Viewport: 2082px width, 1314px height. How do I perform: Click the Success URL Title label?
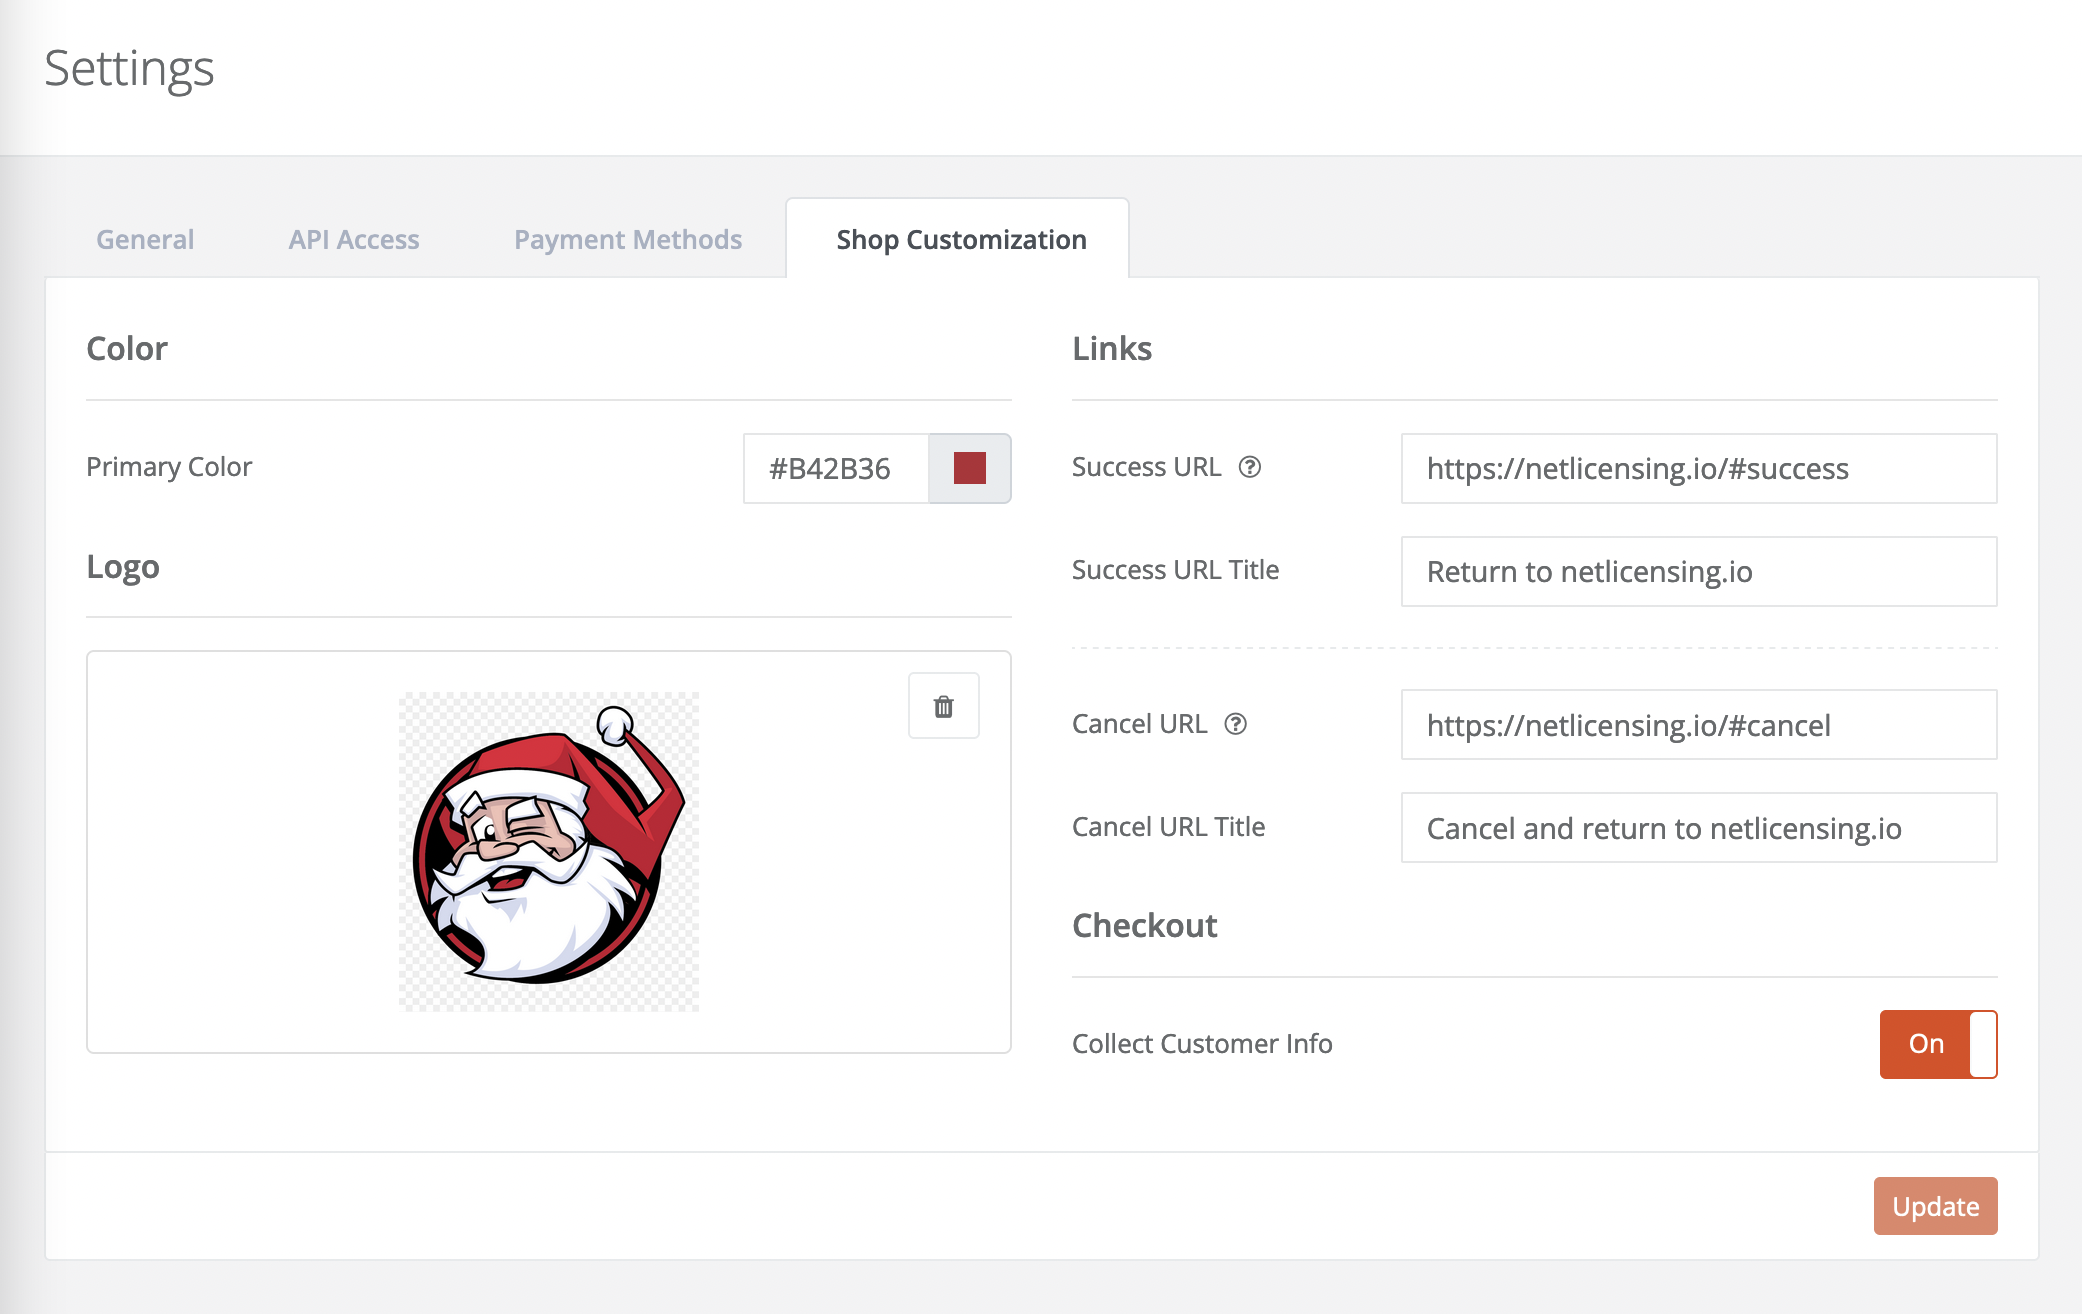tap(1175, 570)
